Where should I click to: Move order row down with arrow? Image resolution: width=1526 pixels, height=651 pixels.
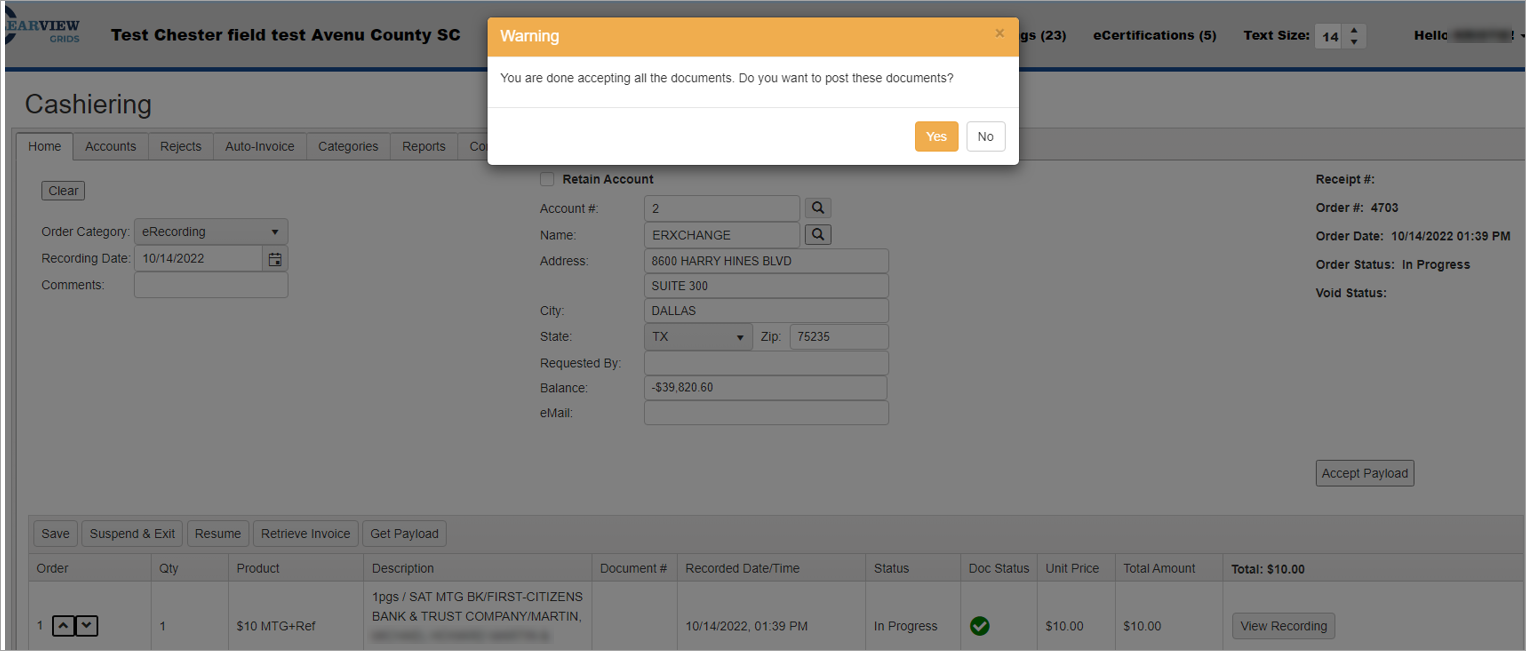click(x=88, y=626)
